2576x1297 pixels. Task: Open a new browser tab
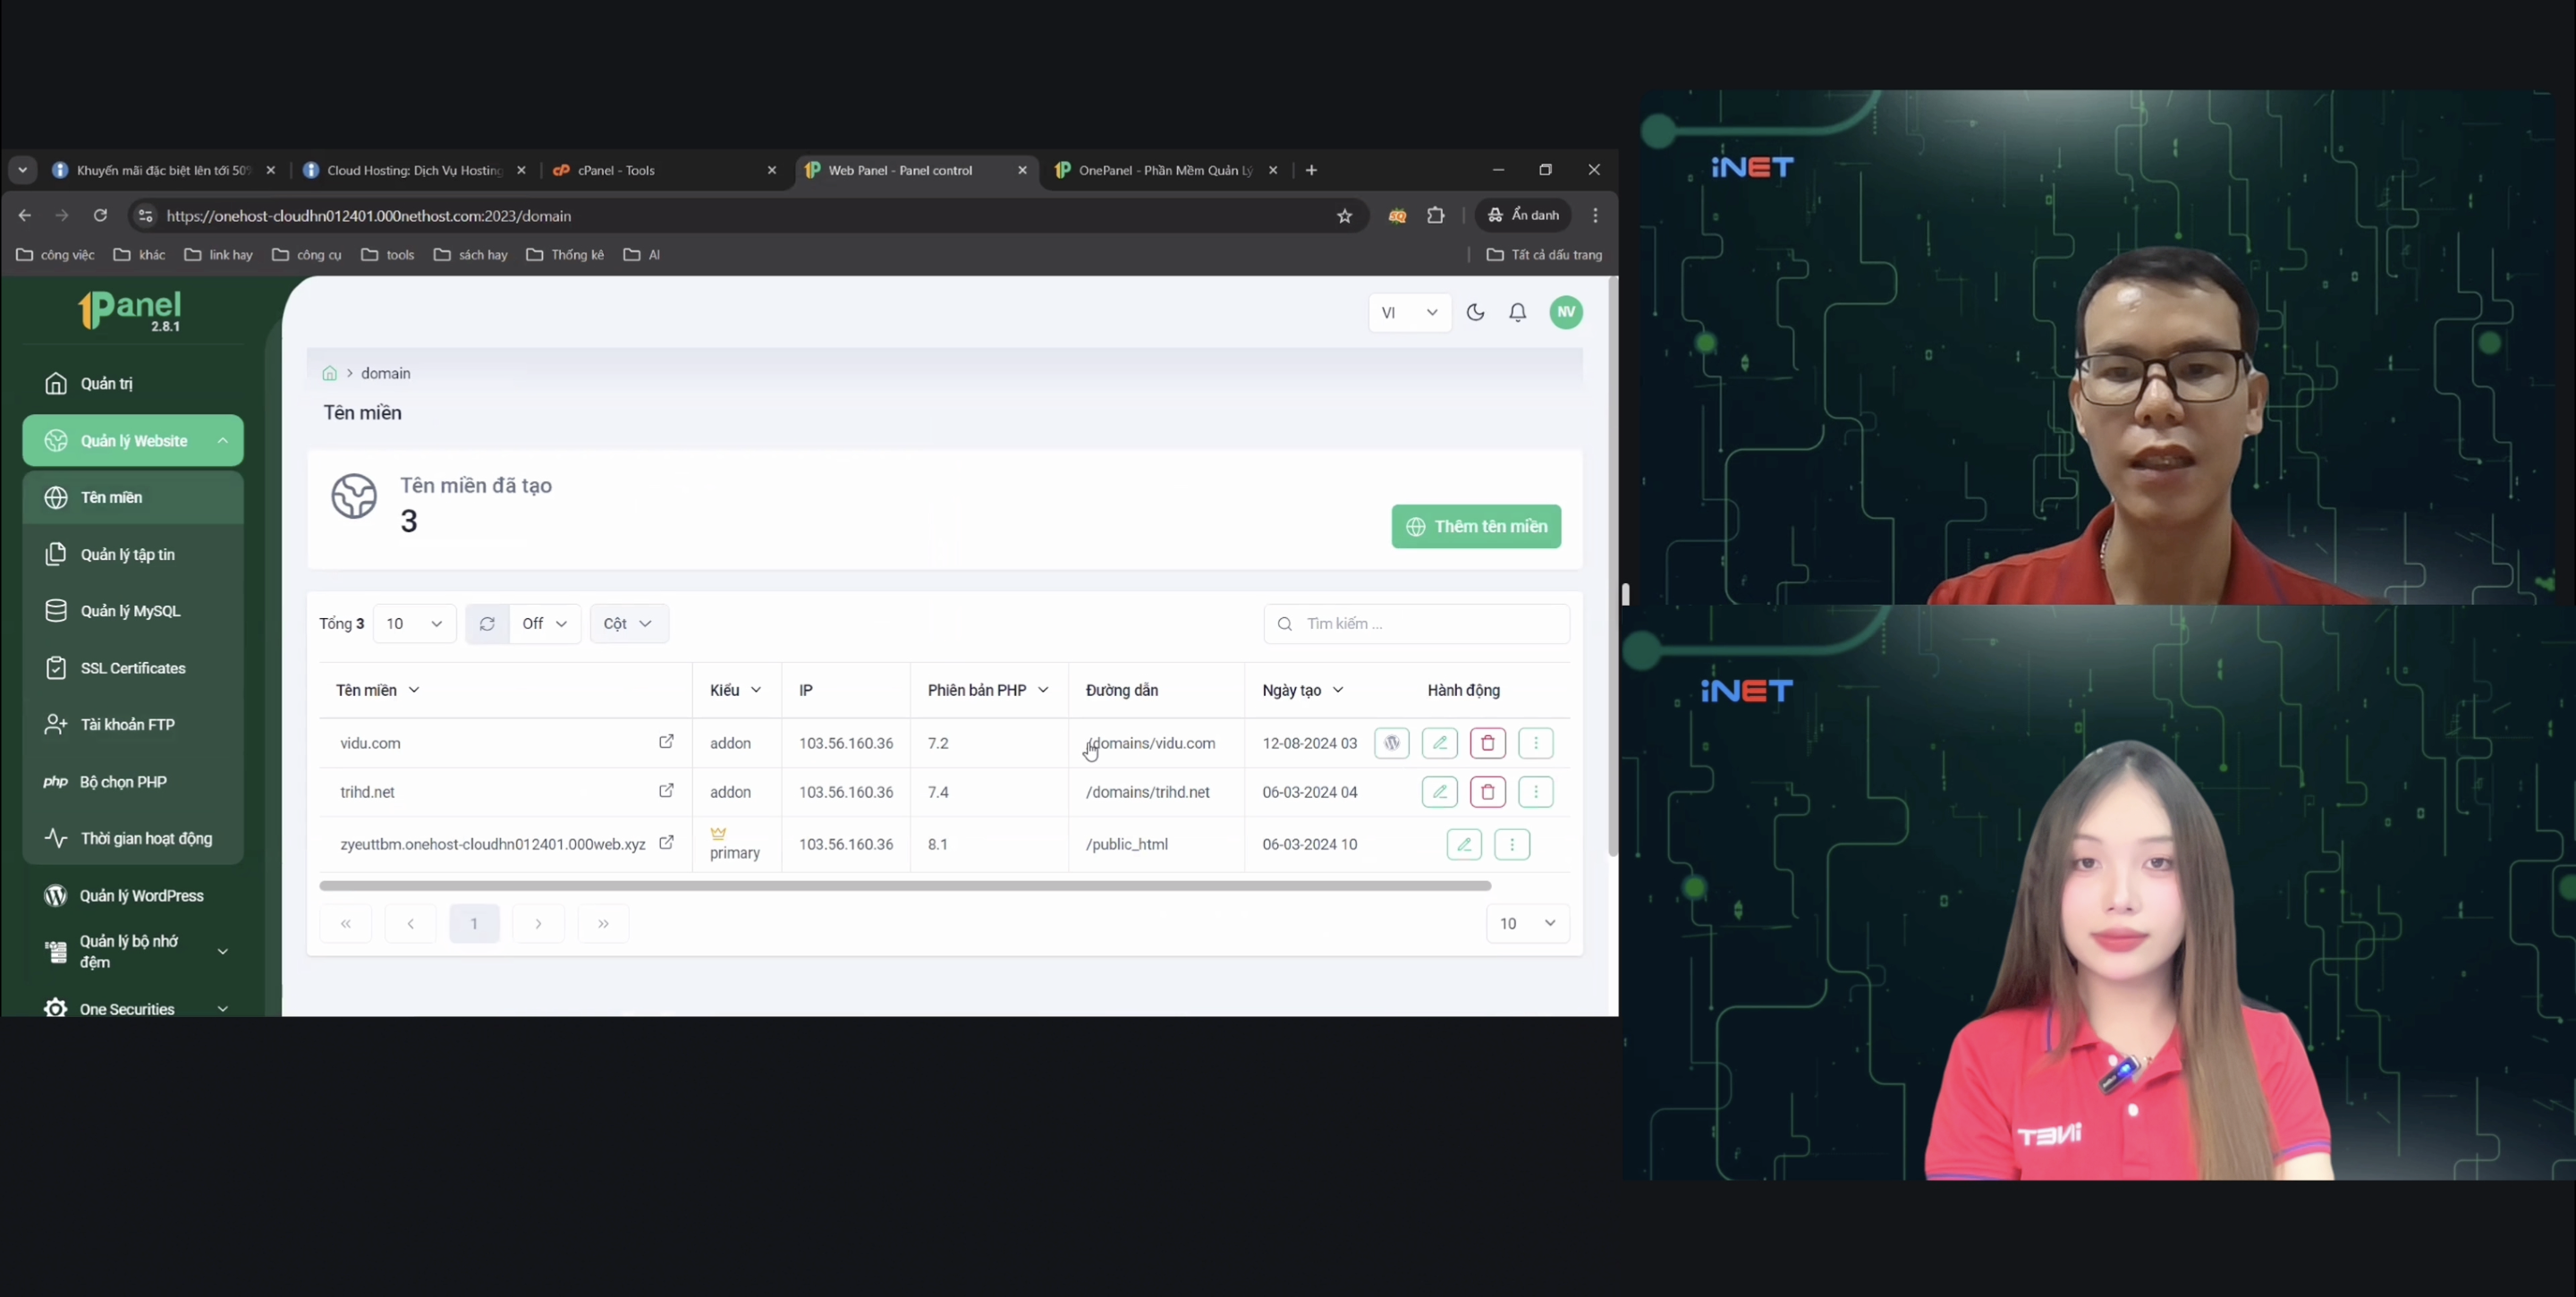click(x=1311, y=171)
